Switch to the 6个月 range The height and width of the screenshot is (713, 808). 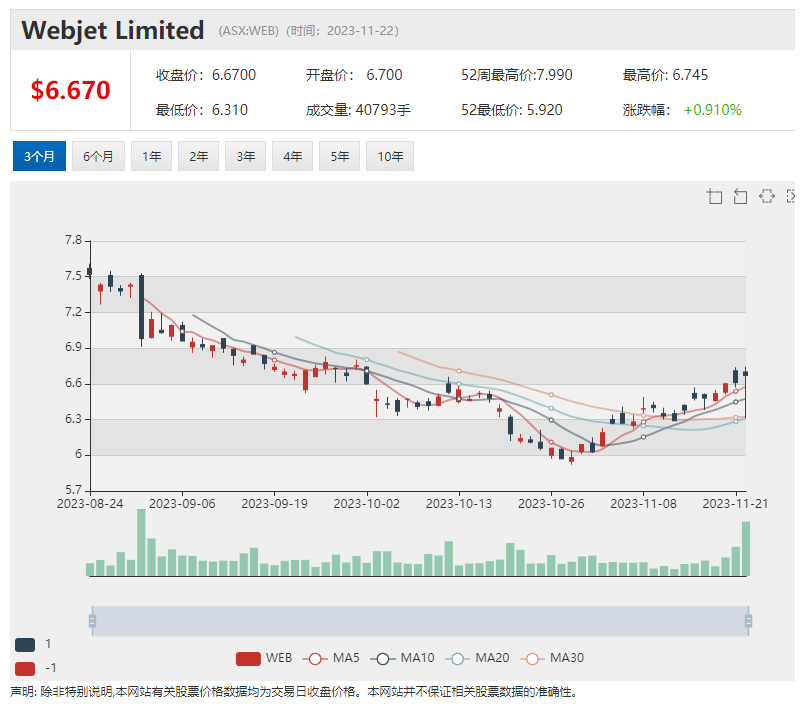(98, 156)
